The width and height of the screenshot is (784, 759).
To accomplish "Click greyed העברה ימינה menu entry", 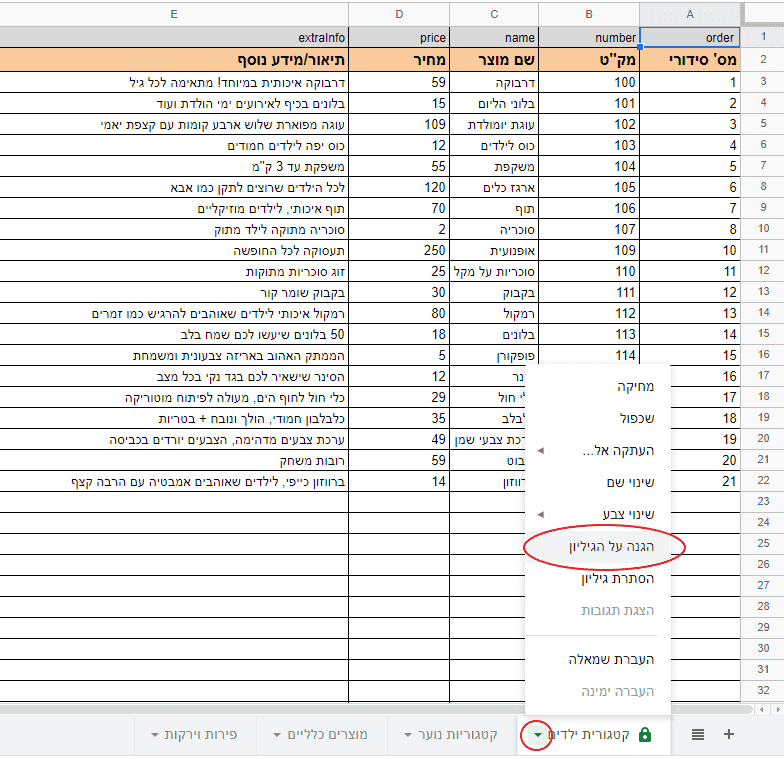I will coord(598,692).
